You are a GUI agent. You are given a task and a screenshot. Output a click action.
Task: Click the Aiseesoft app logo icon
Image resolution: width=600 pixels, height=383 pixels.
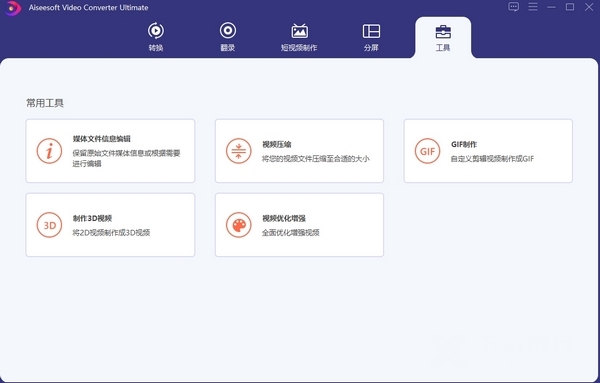click(12, 8)
